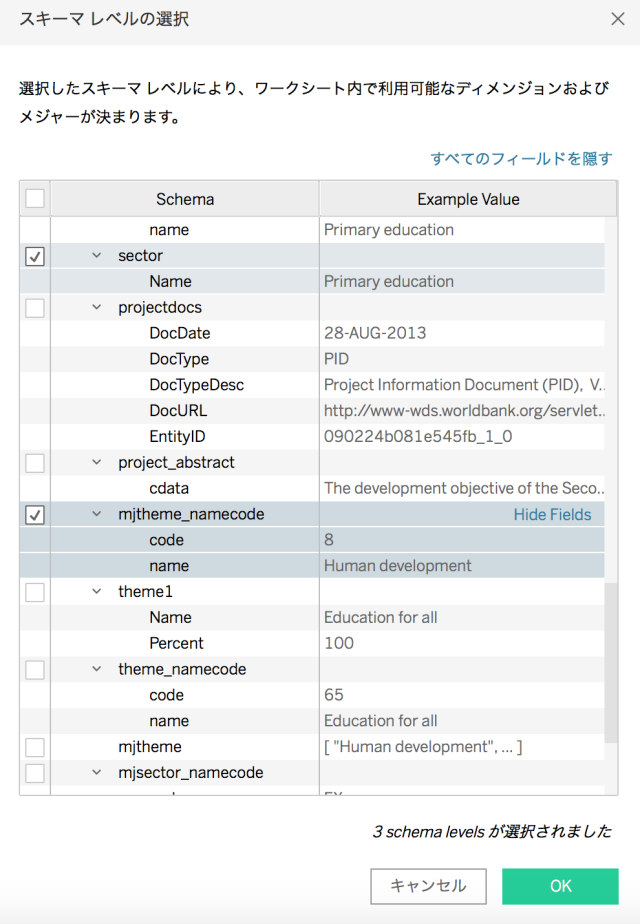Viewport: 640px width, 924px height.
Task: Check the theme1 schema checkbox
Action: click(x=35, y=592)
